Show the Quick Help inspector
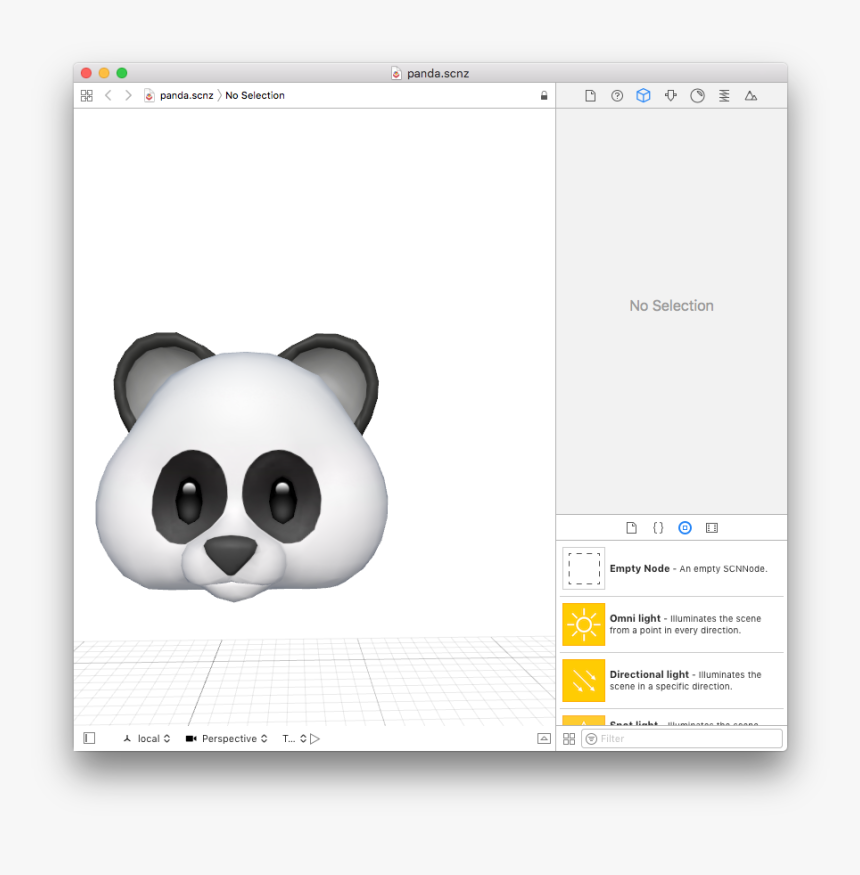The height and width of the screenshot is (875, 860). tap(617, 96)
